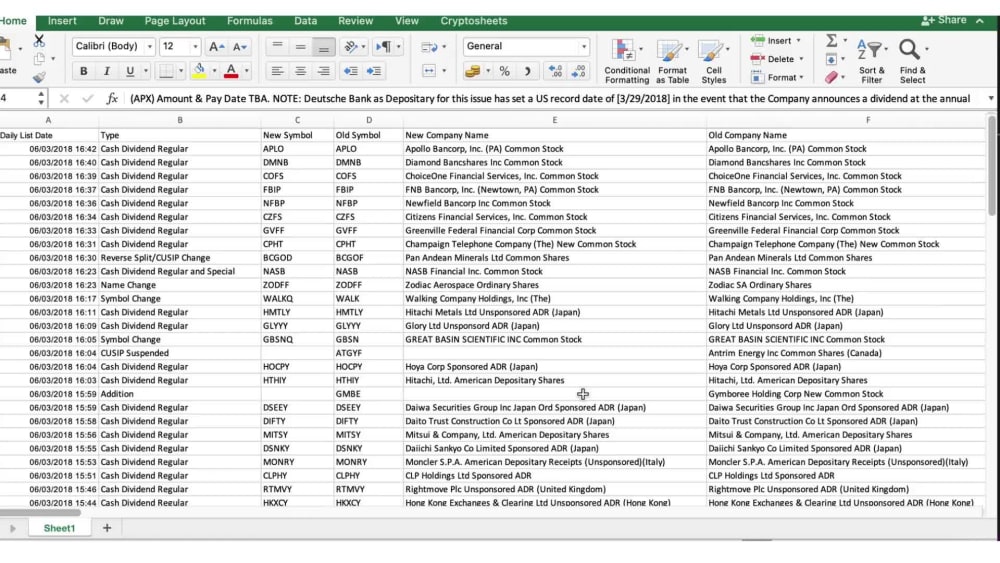
Task: Click Delete cells button
Action: 777,59
